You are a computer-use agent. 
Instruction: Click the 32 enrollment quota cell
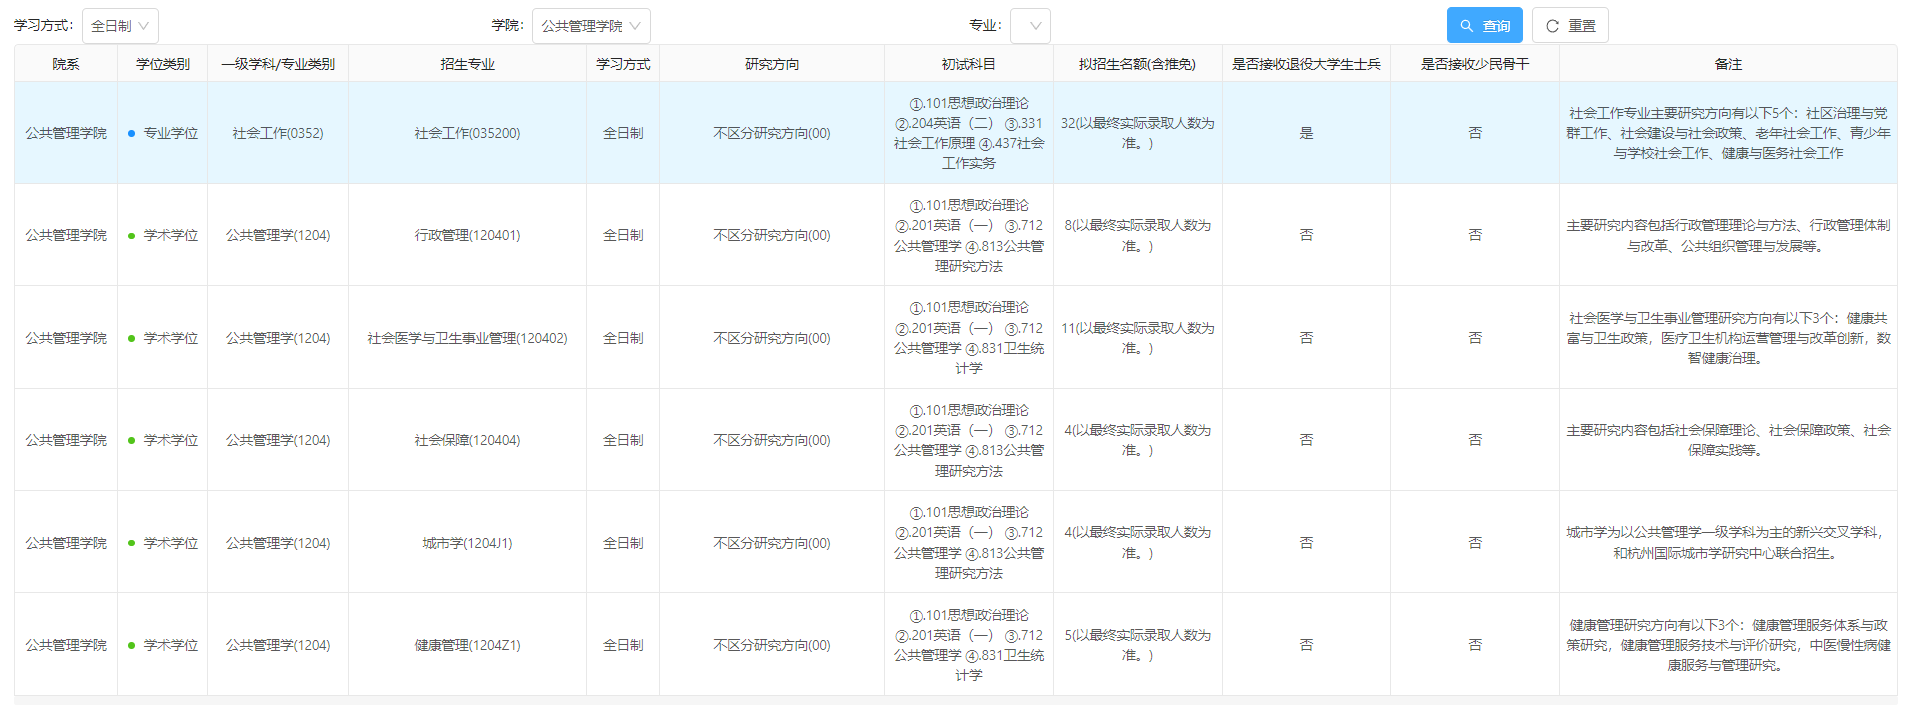coord(1138,133)
